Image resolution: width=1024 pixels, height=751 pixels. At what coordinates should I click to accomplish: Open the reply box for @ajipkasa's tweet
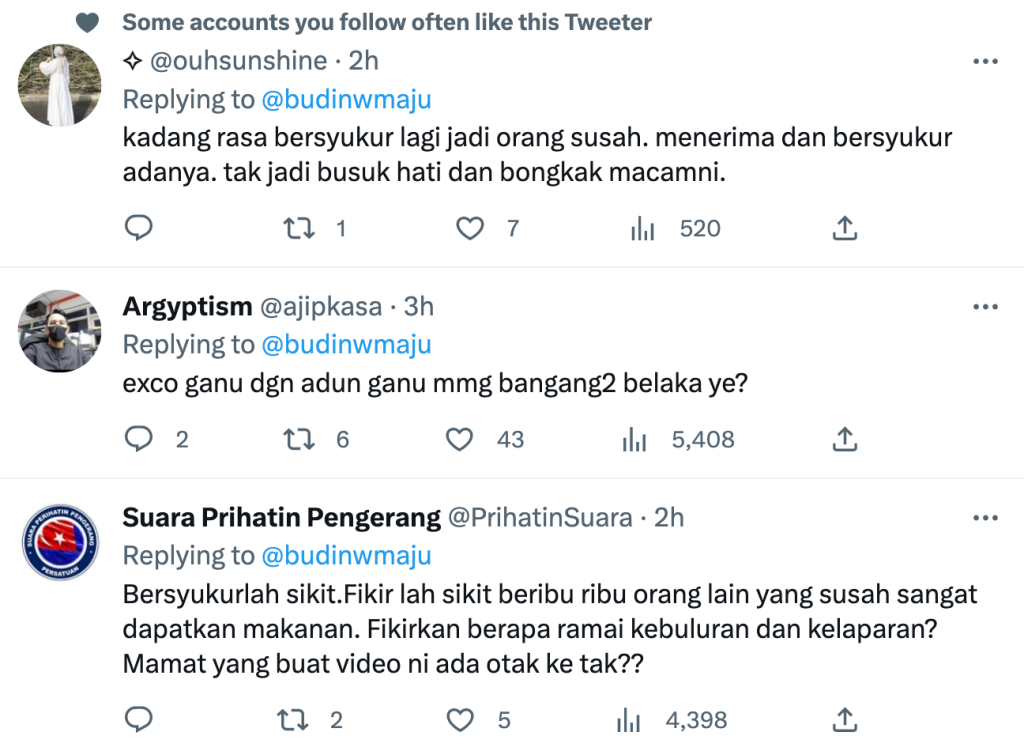tap(139, 439)
